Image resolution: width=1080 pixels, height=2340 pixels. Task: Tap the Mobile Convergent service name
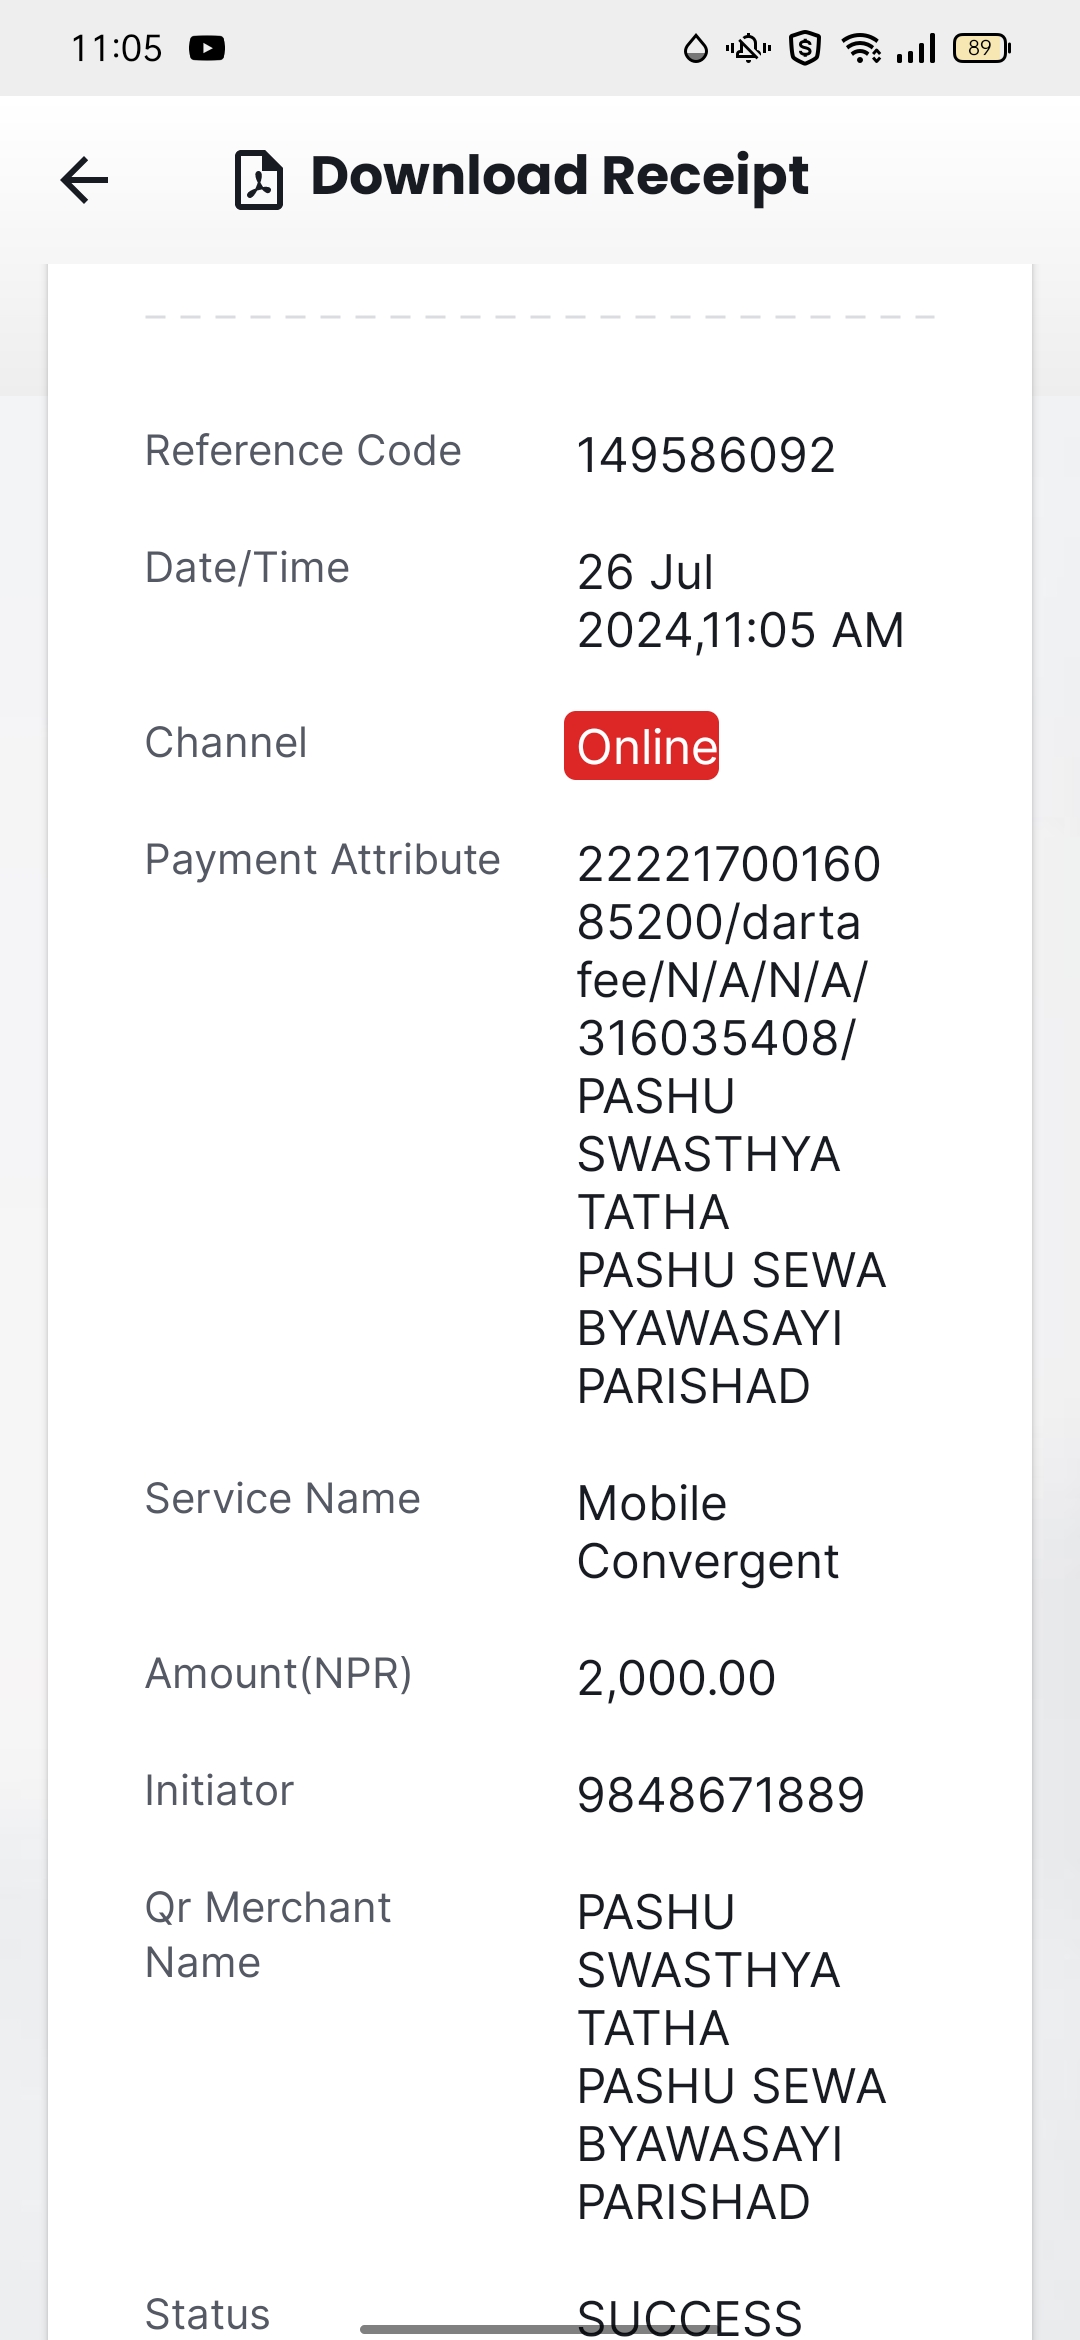[x=708, y=1532]
